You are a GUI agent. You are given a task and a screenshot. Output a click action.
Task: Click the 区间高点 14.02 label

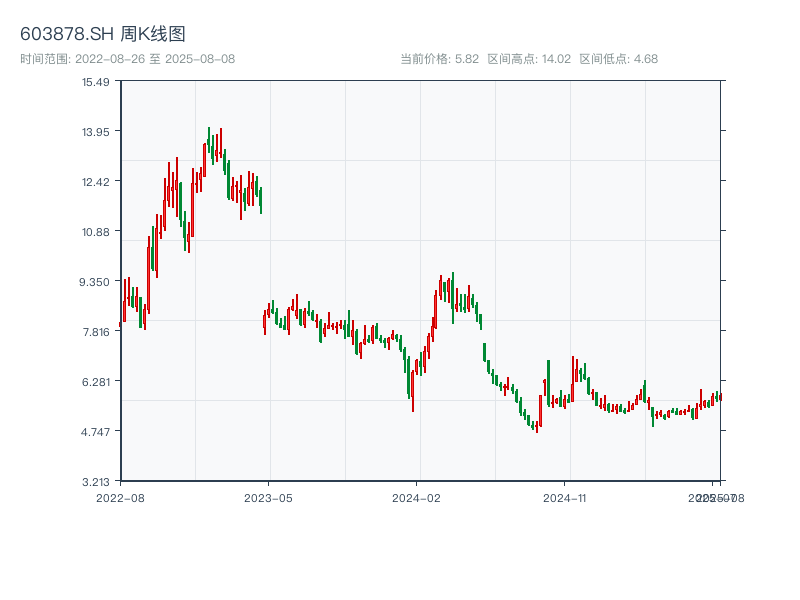(x=529, y=59)
